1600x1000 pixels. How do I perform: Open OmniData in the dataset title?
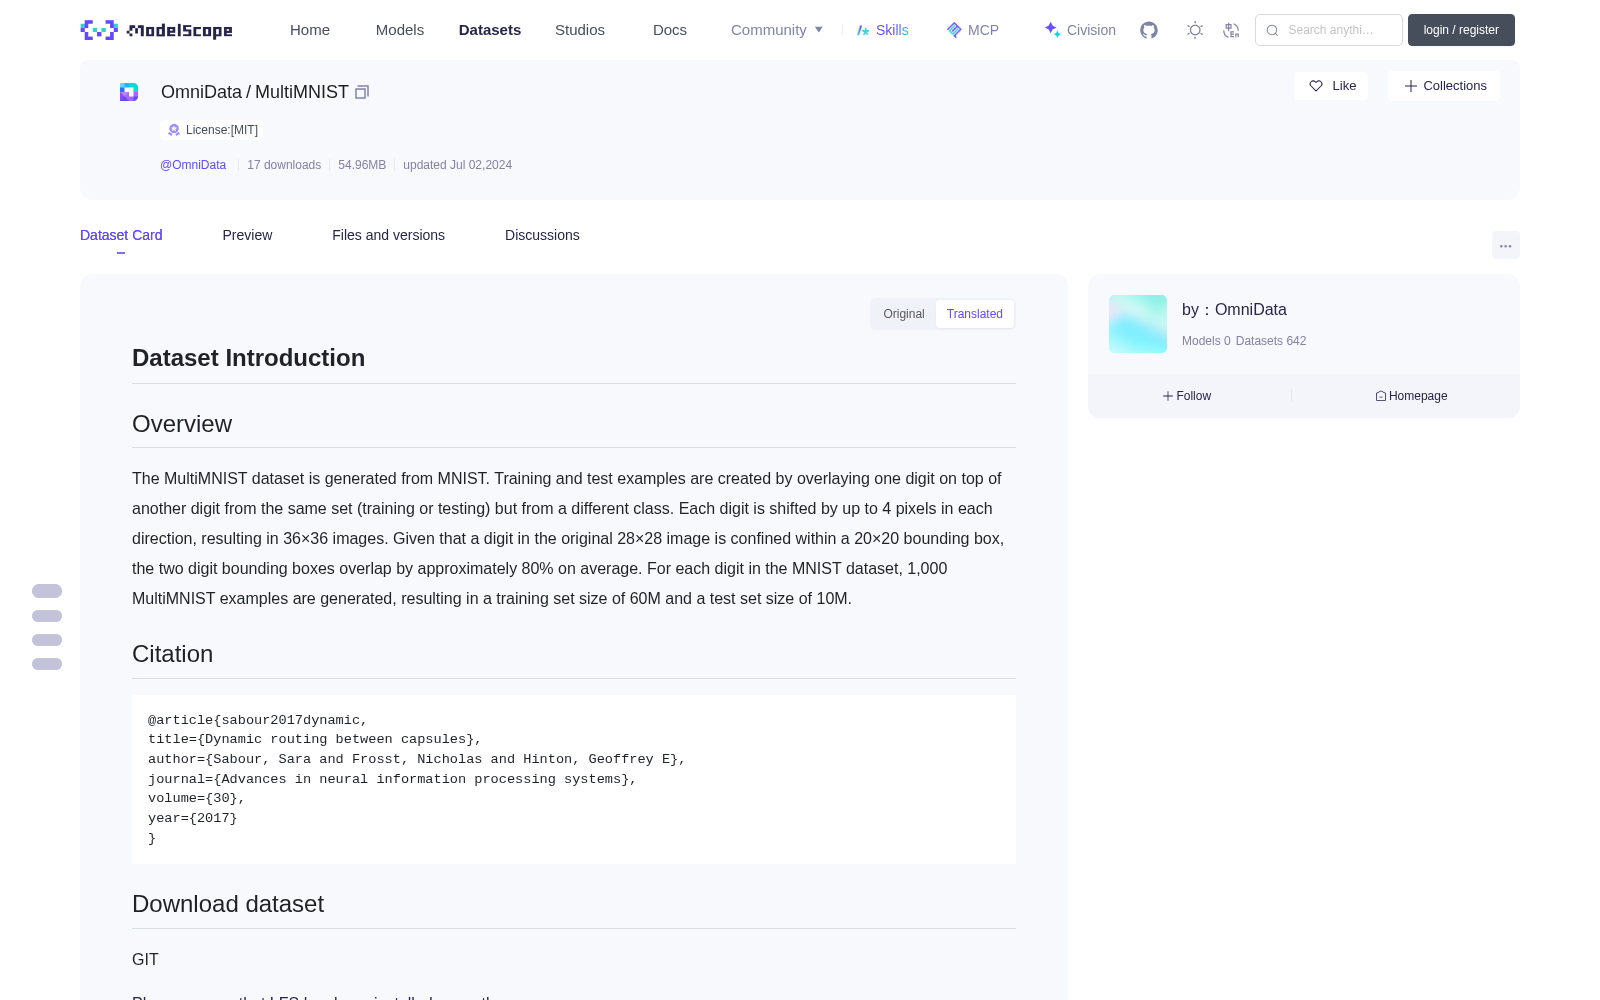coord(201,92)
